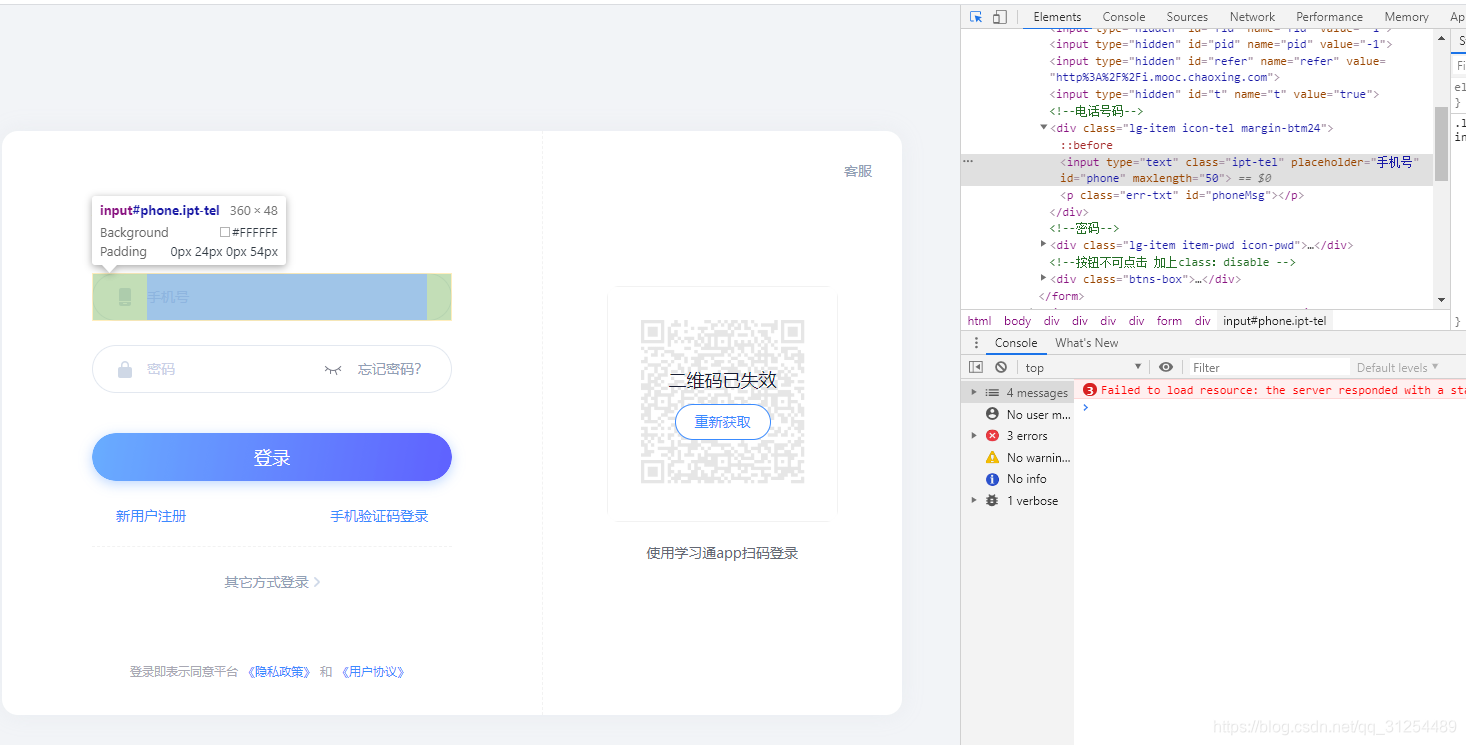Click the scroll-down arrow in Elements panel
The image size is (1466, 745).
click(x=1441, y=300)
